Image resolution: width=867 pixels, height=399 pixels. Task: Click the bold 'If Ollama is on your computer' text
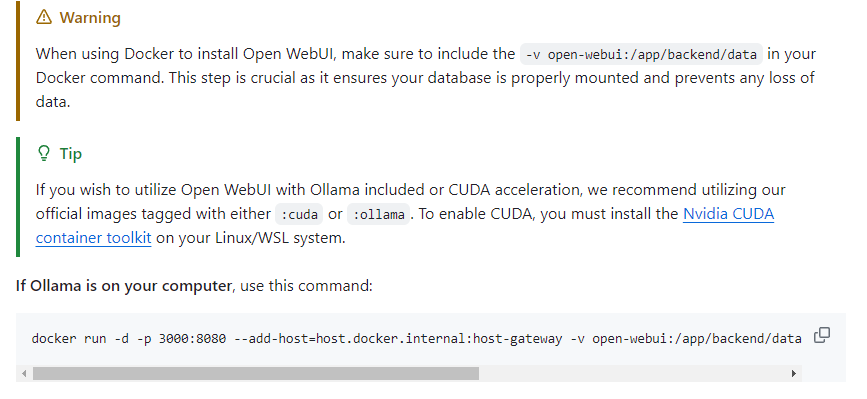[x=124, y=286]
